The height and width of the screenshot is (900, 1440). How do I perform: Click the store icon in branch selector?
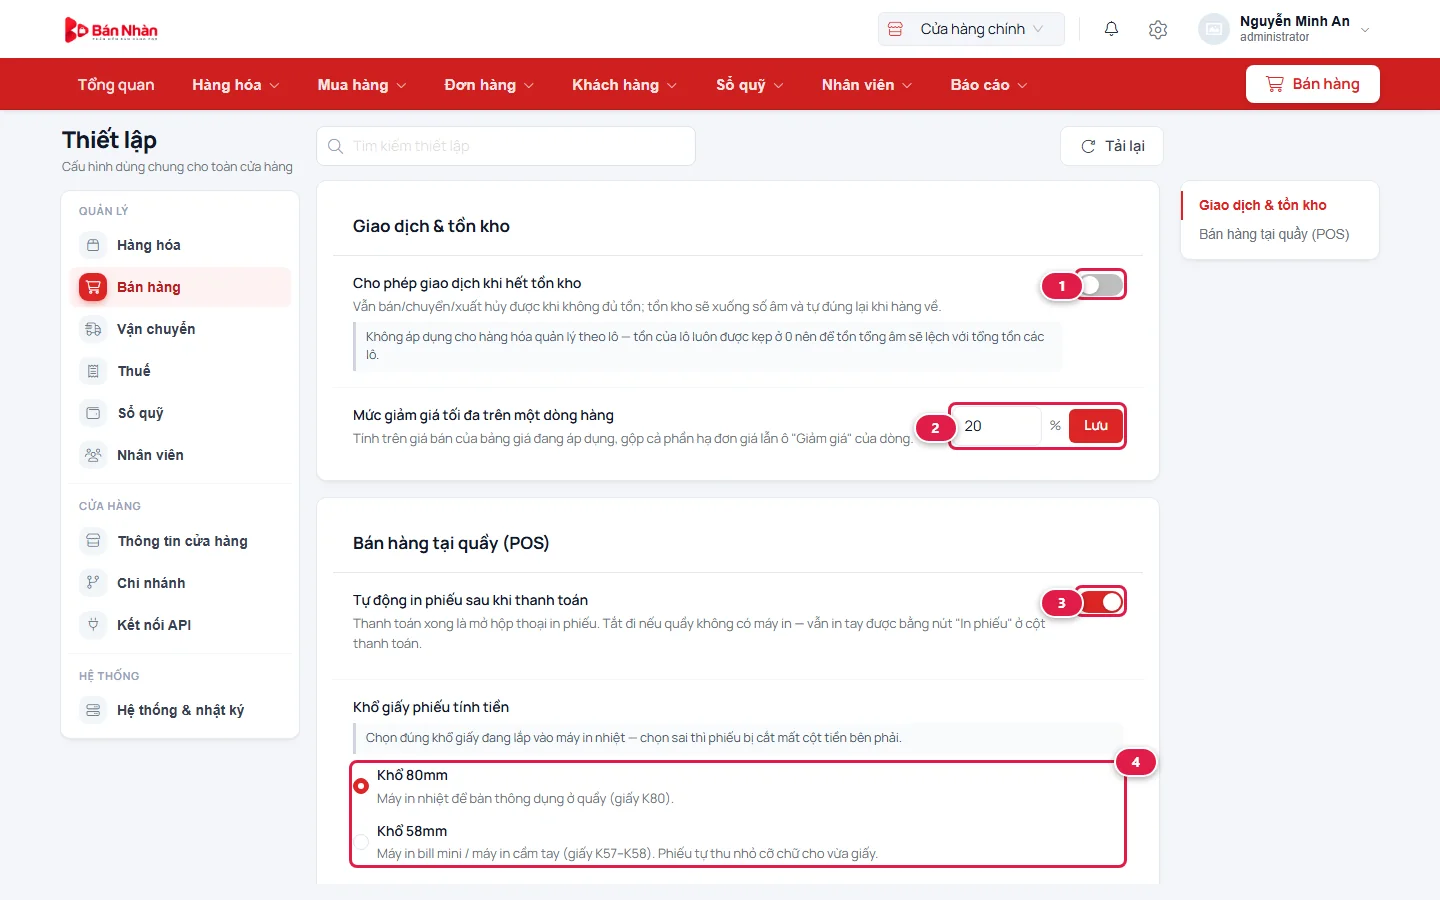895,29
